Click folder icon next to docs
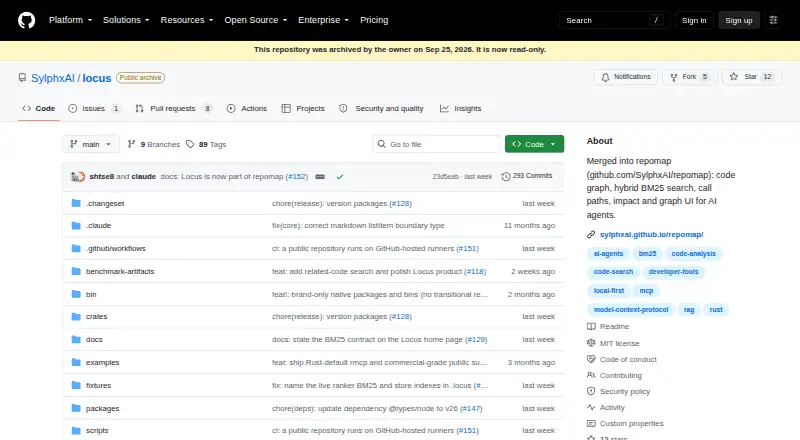Screen dimensions: 800x440 [x=76, y=339]
